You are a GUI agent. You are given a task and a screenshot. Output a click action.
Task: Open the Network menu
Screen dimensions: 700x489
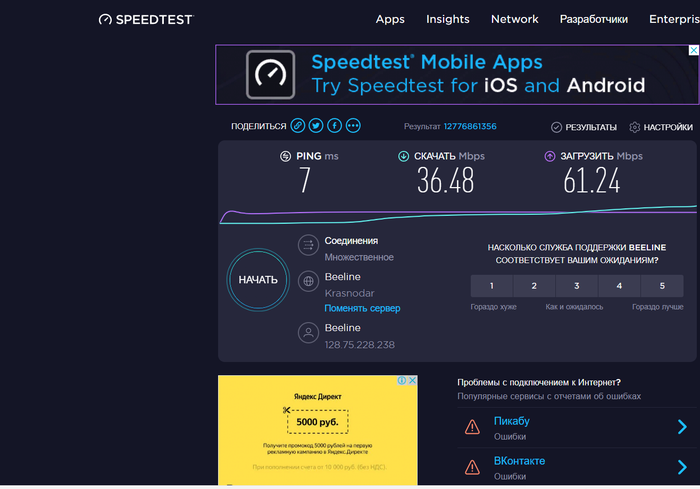coord(515,19)
